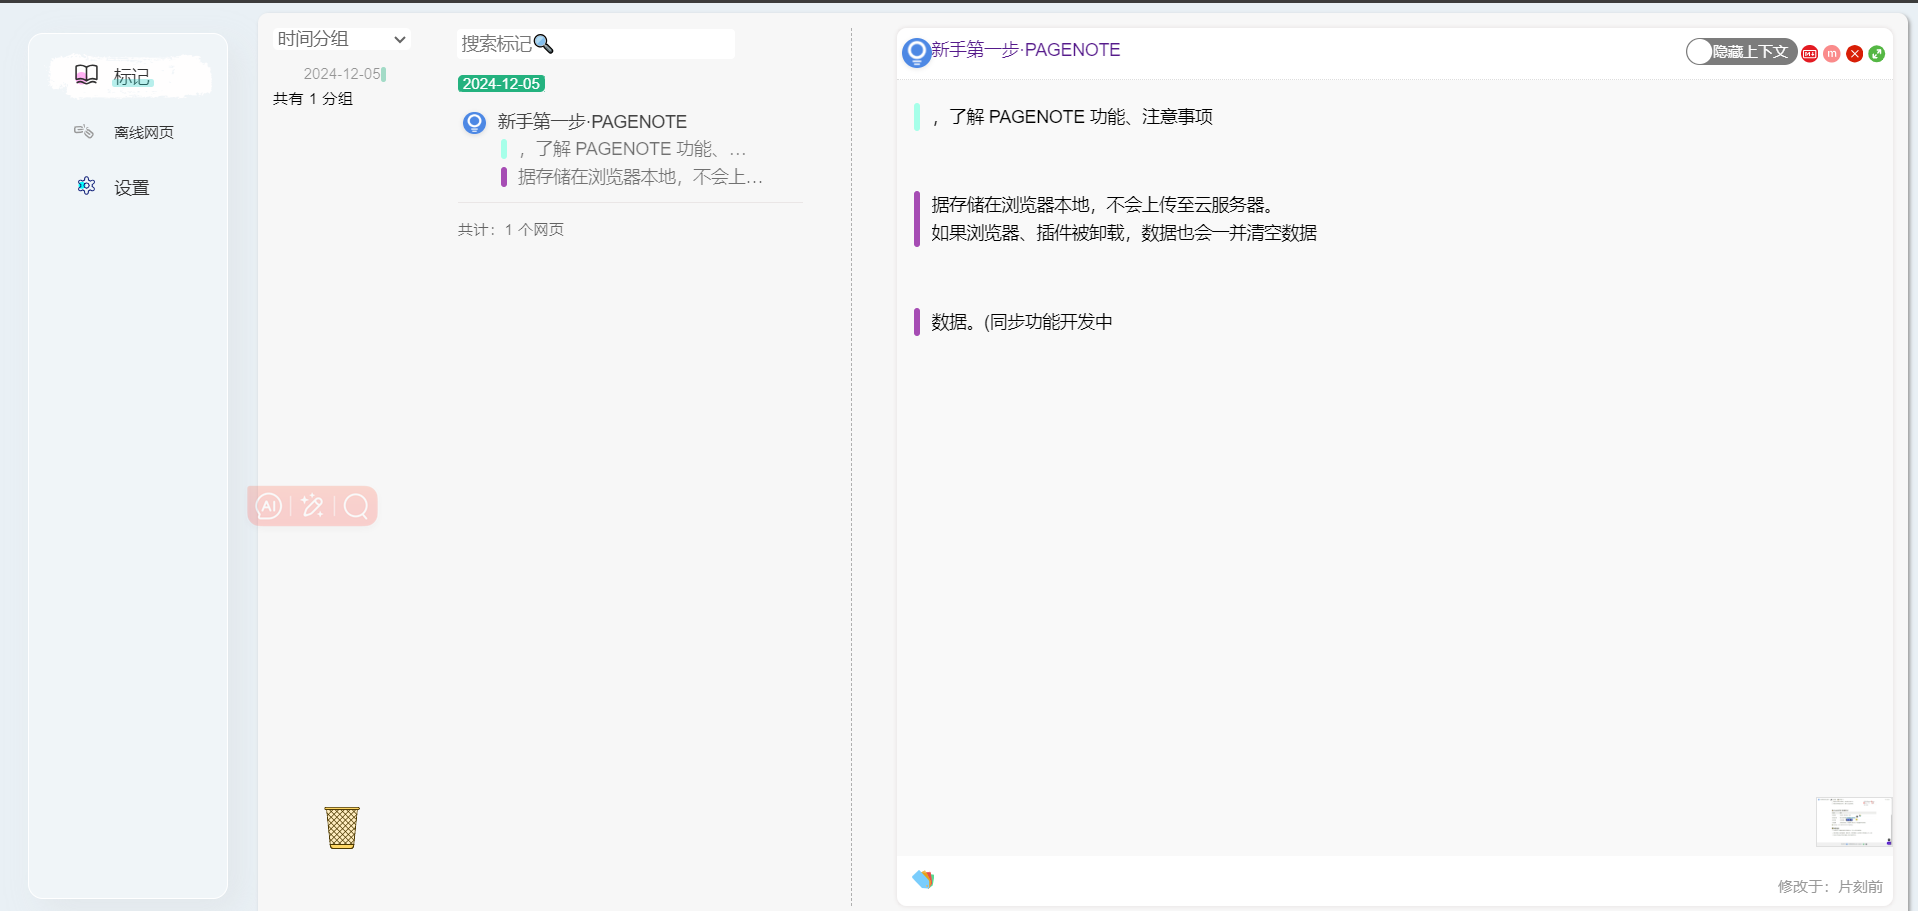Select the detail note 数据。(同步功能开发中

[1022, 322]
